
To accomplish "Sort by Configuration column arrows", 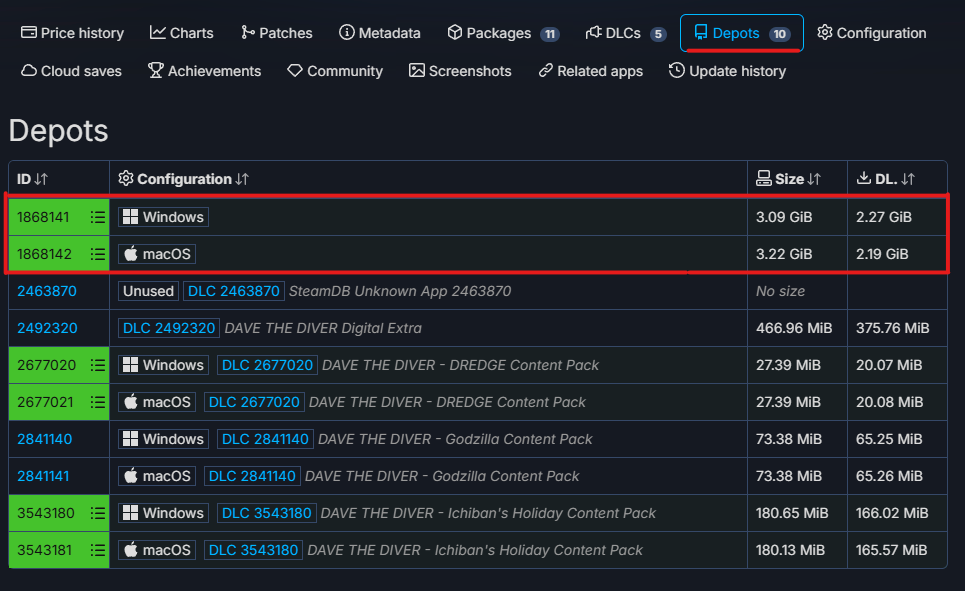I will tap(242, 179).
